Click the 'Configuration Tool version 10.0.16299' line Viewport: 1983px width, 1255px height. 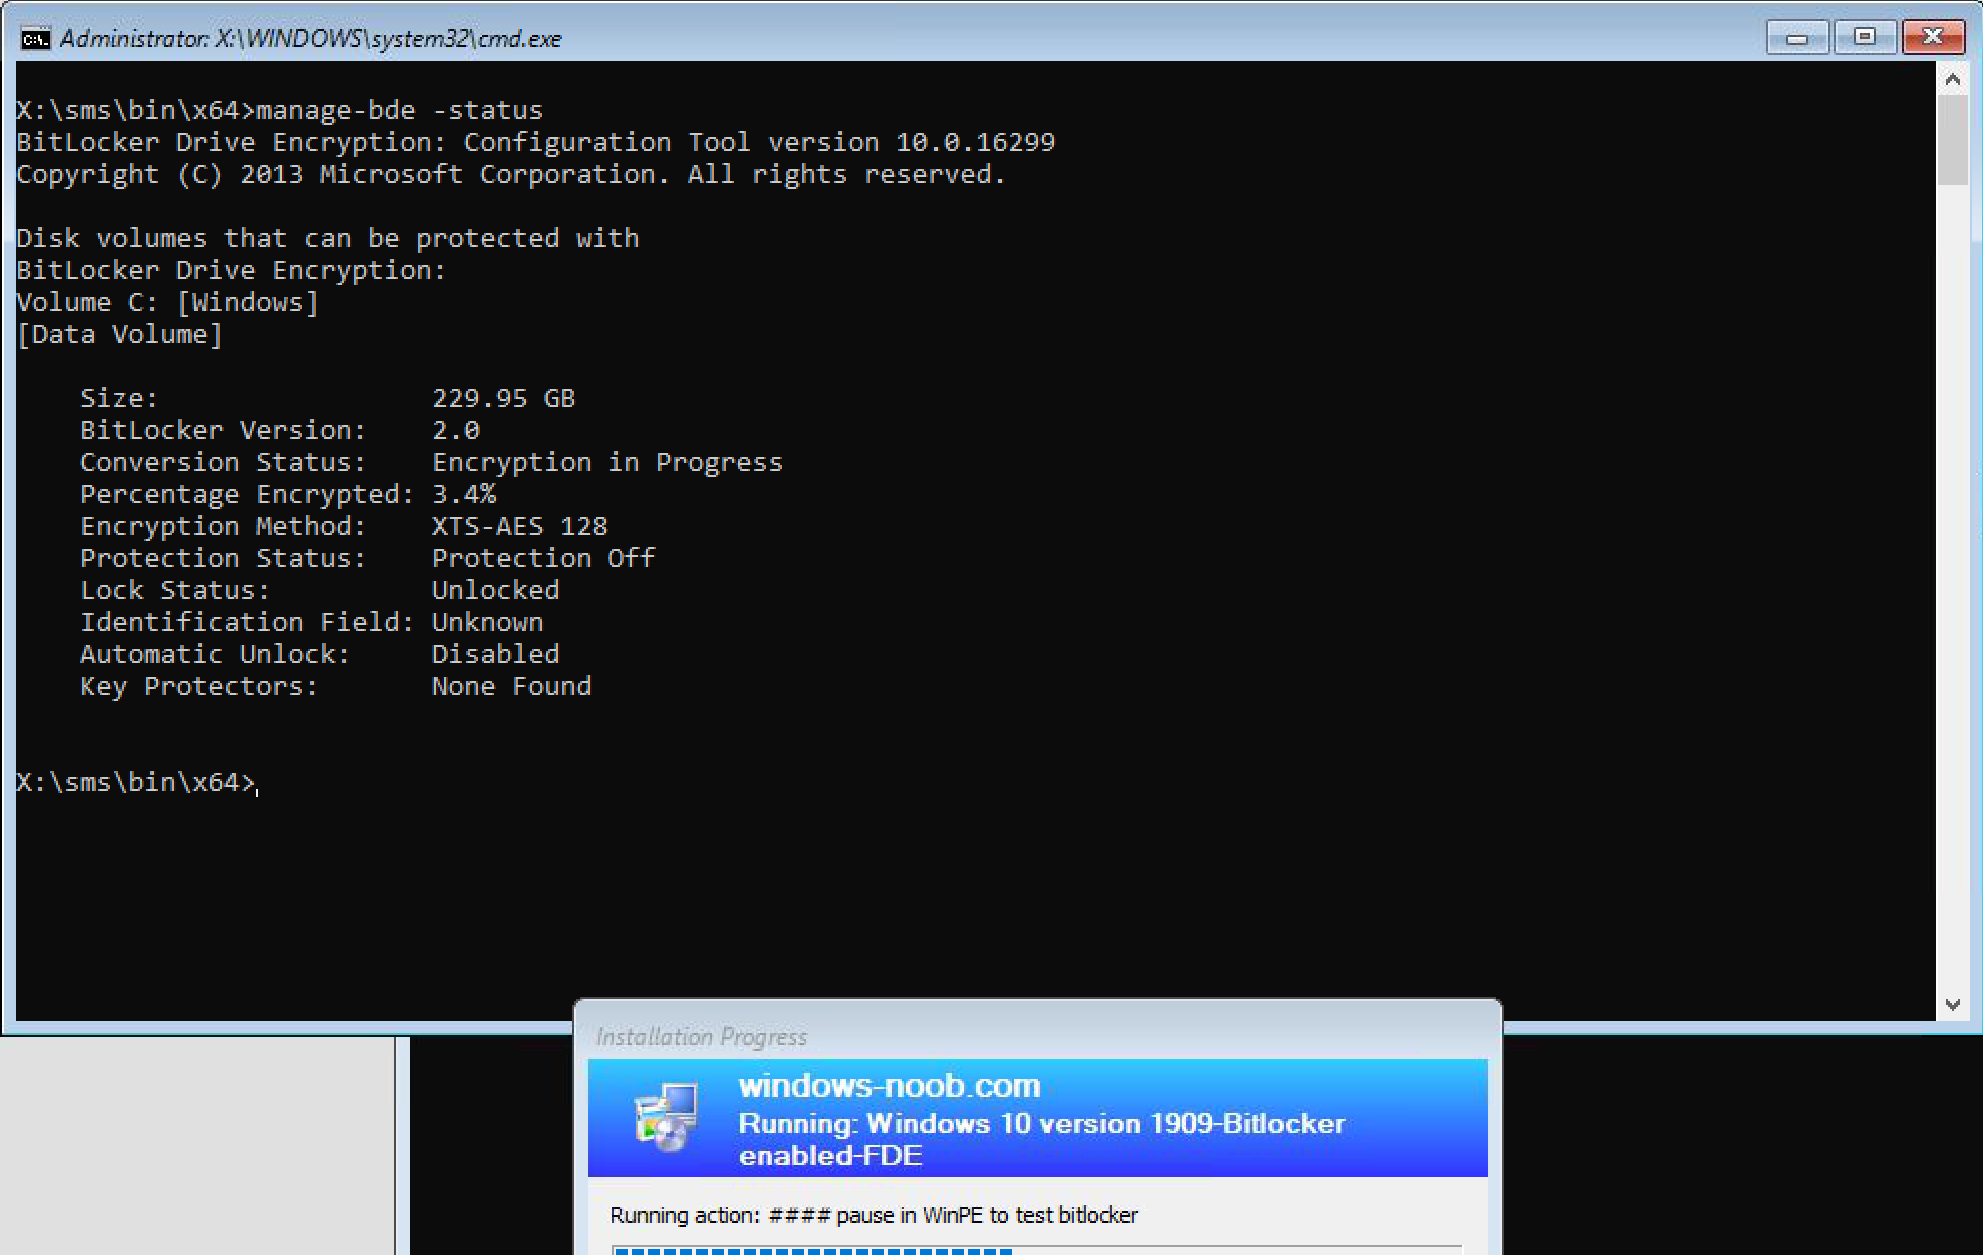click(x=536, y=142)
